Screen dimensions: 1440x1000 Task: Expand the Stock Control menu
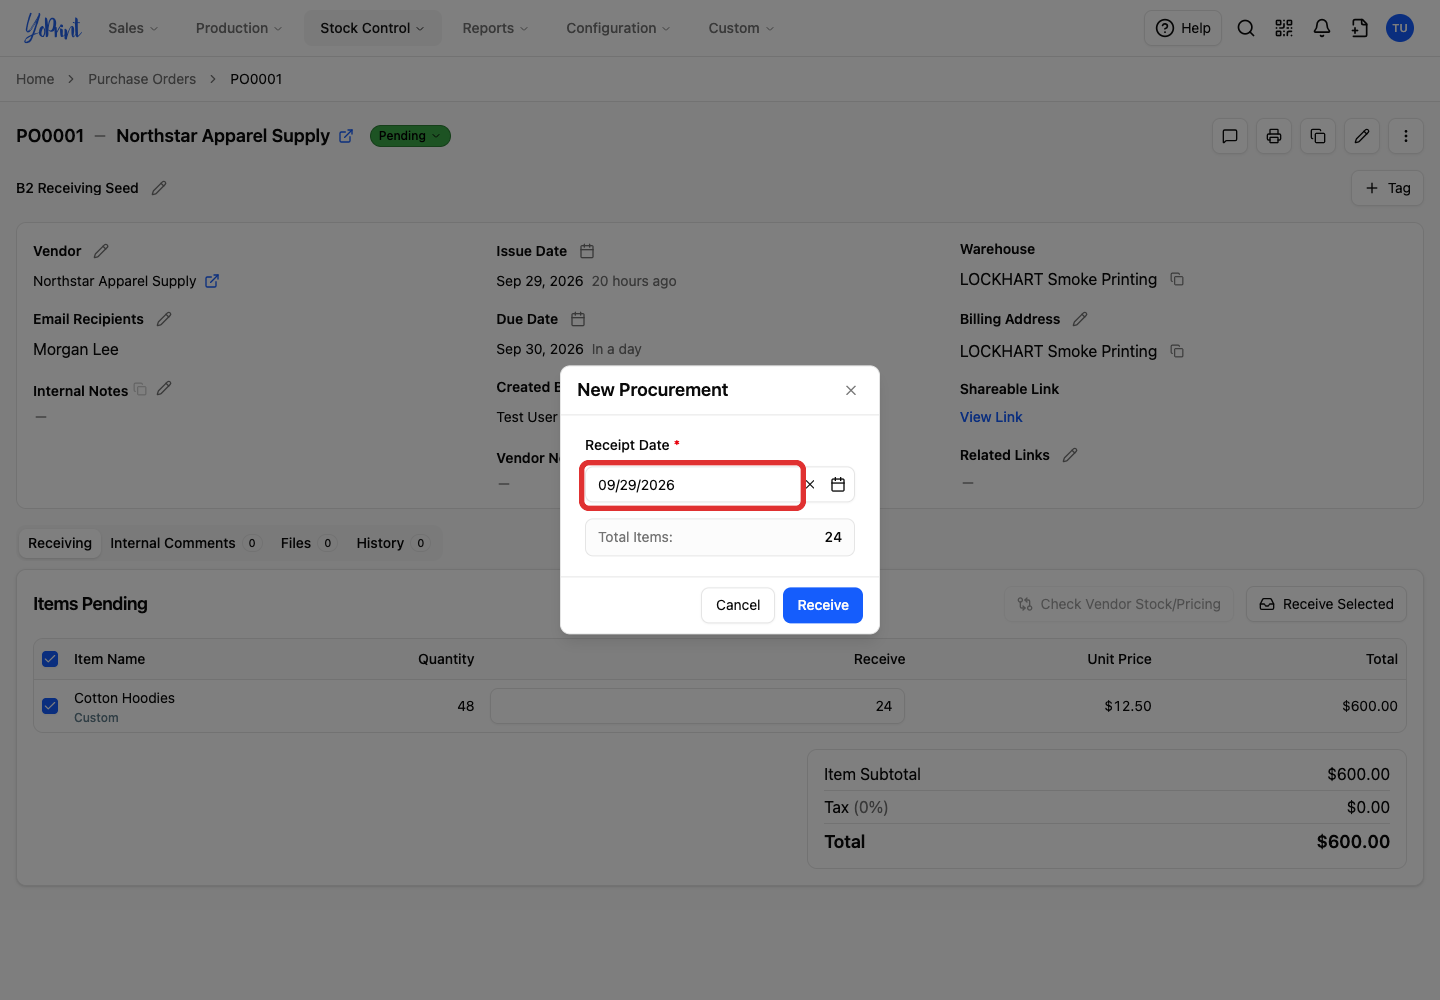(x=372, y=28)
